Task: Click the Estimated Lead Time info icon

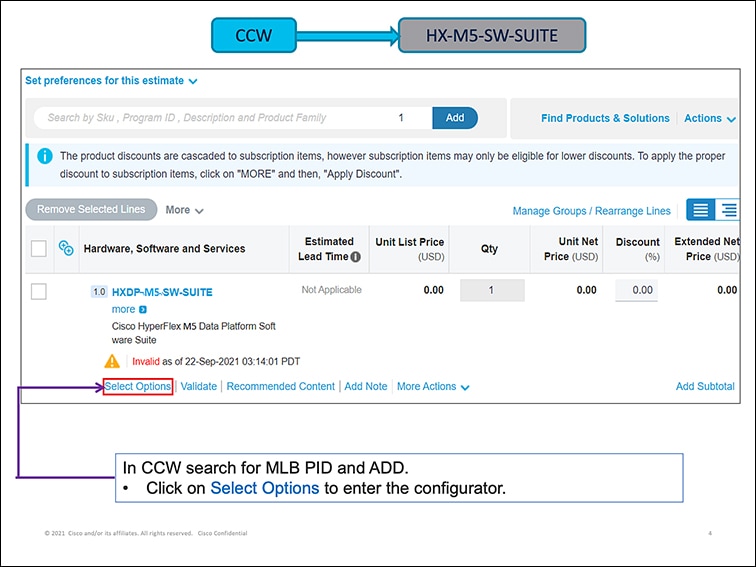Action: [x=356, y=257]
